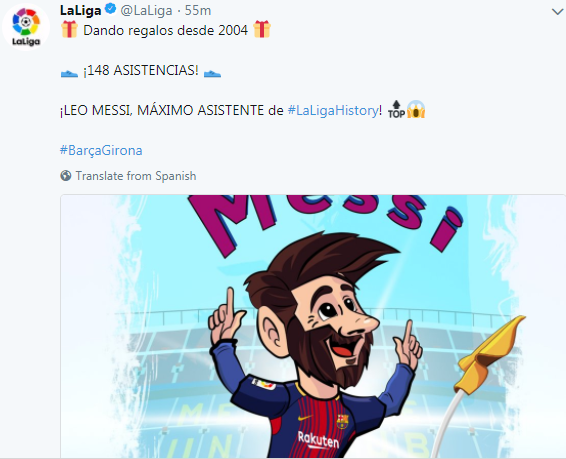This screenshot has width=566, height=459.
Task: Click the blue verified badge
Action: pyautogui.click(x=110, y=9)
